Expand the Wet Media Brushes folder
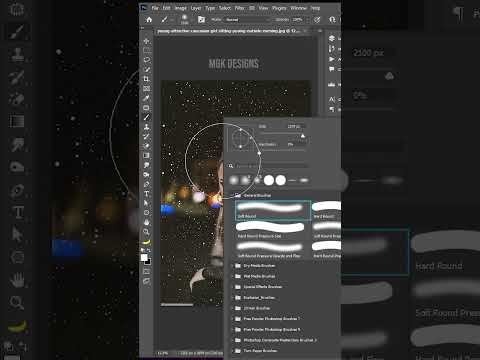This screenshot has height=360, width=480. (233, 276)
